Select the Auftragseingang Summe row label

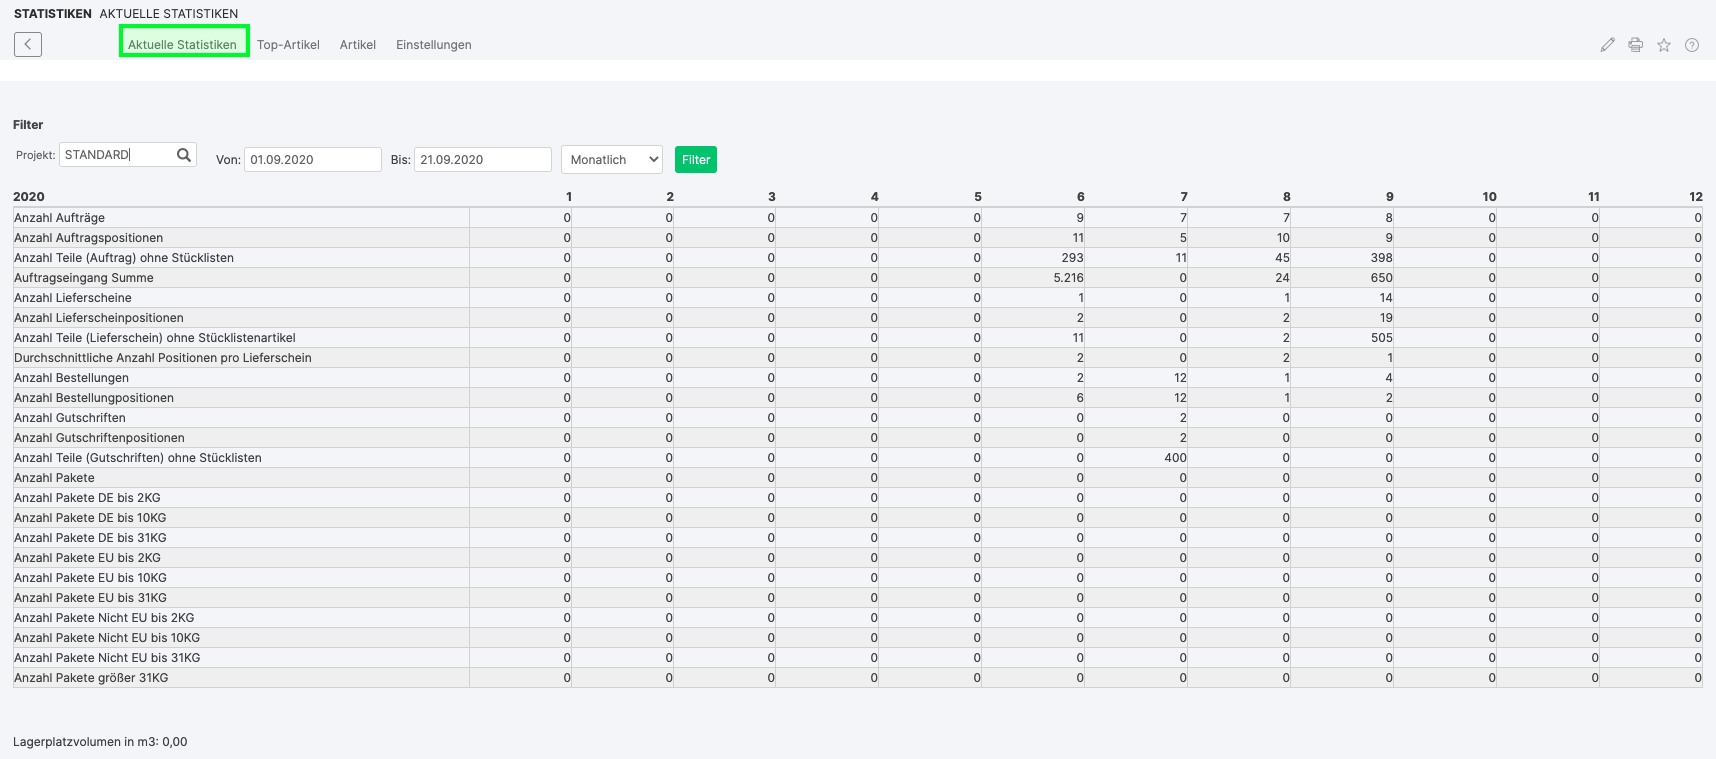84,278
